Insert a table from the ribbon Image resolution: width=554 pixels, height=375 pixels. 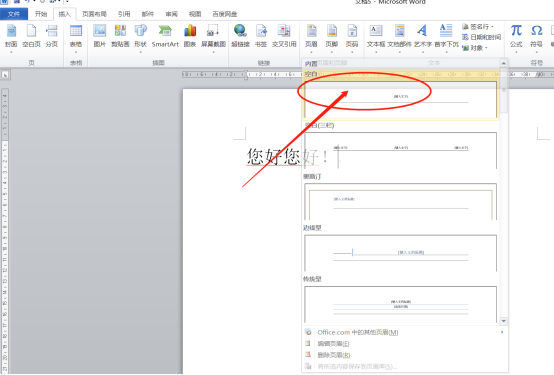(76, 37)
